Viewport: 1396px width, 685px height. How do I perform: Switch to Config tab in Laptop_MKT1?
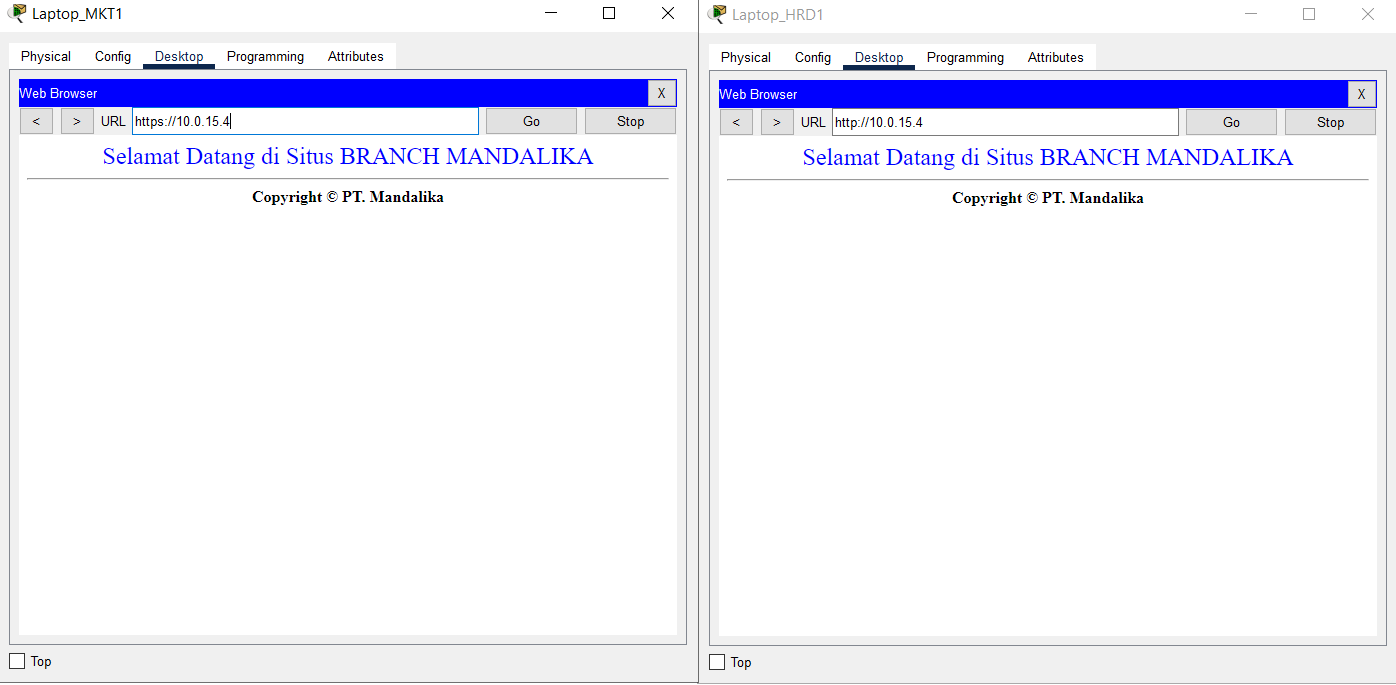tap(113, 57)
